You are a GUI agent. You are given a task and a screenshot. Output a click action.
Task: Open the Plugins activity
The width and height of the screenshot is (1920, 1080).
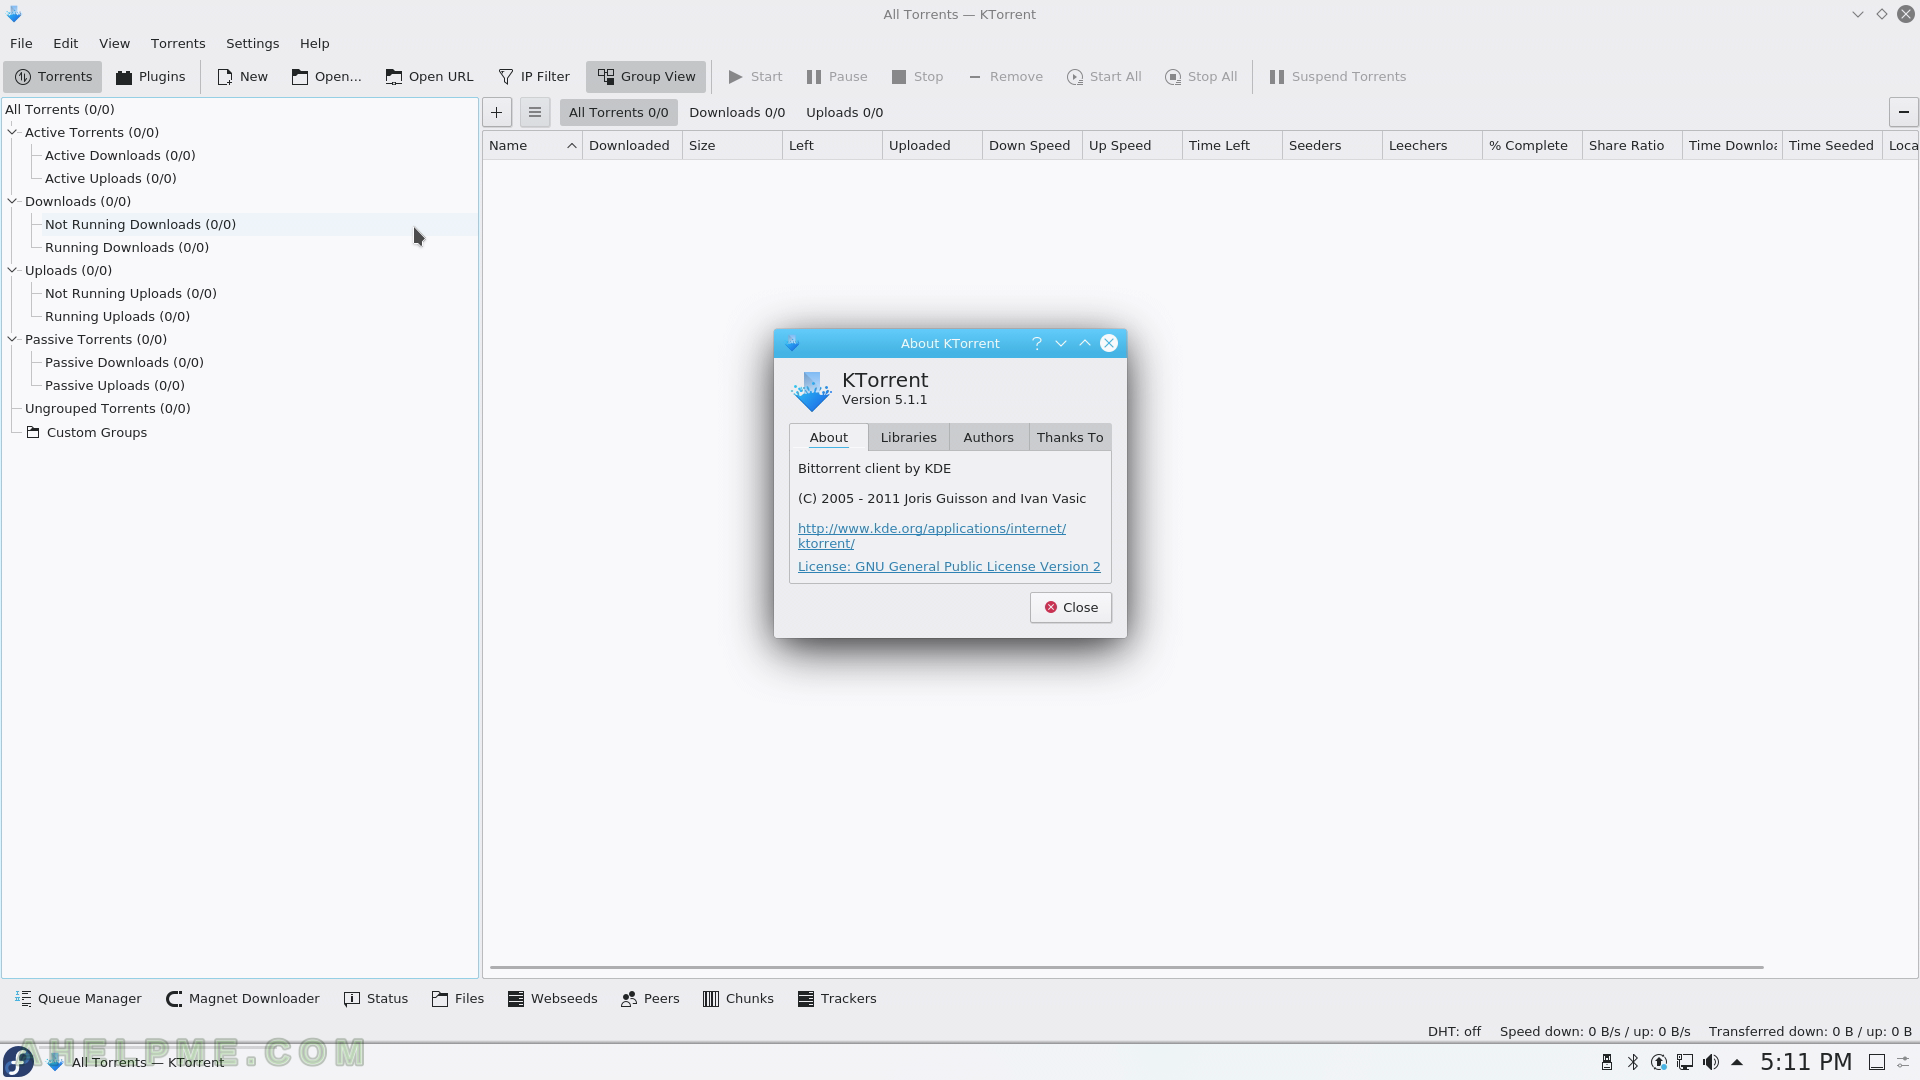click(x=150, y=77)
